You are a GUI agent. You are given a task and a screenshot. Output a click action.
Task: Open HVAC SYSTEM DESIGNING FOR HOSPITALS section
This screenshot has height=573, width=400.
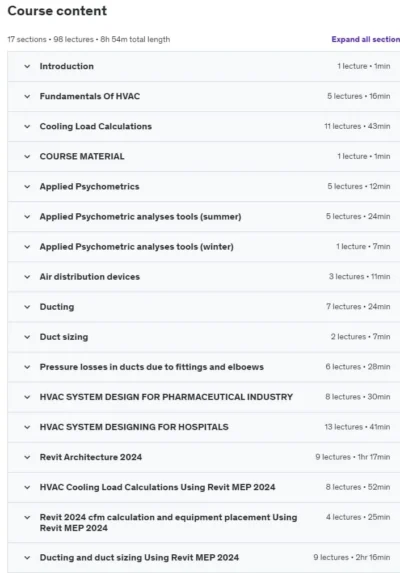(x=134, y=427)
